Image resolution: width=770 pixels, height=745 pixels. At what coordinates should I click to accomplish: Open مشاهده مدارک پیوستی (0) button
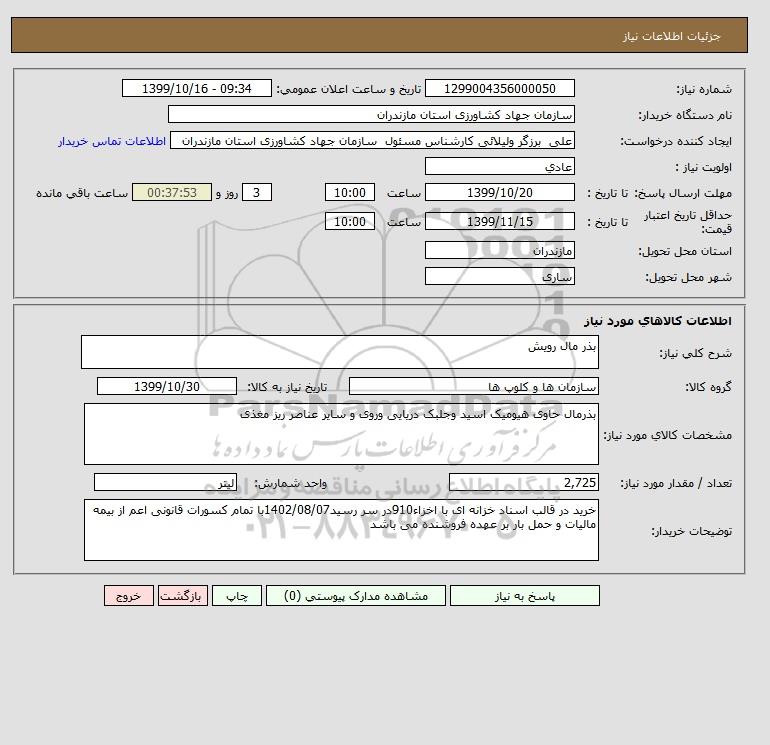(x=356, y=596)
